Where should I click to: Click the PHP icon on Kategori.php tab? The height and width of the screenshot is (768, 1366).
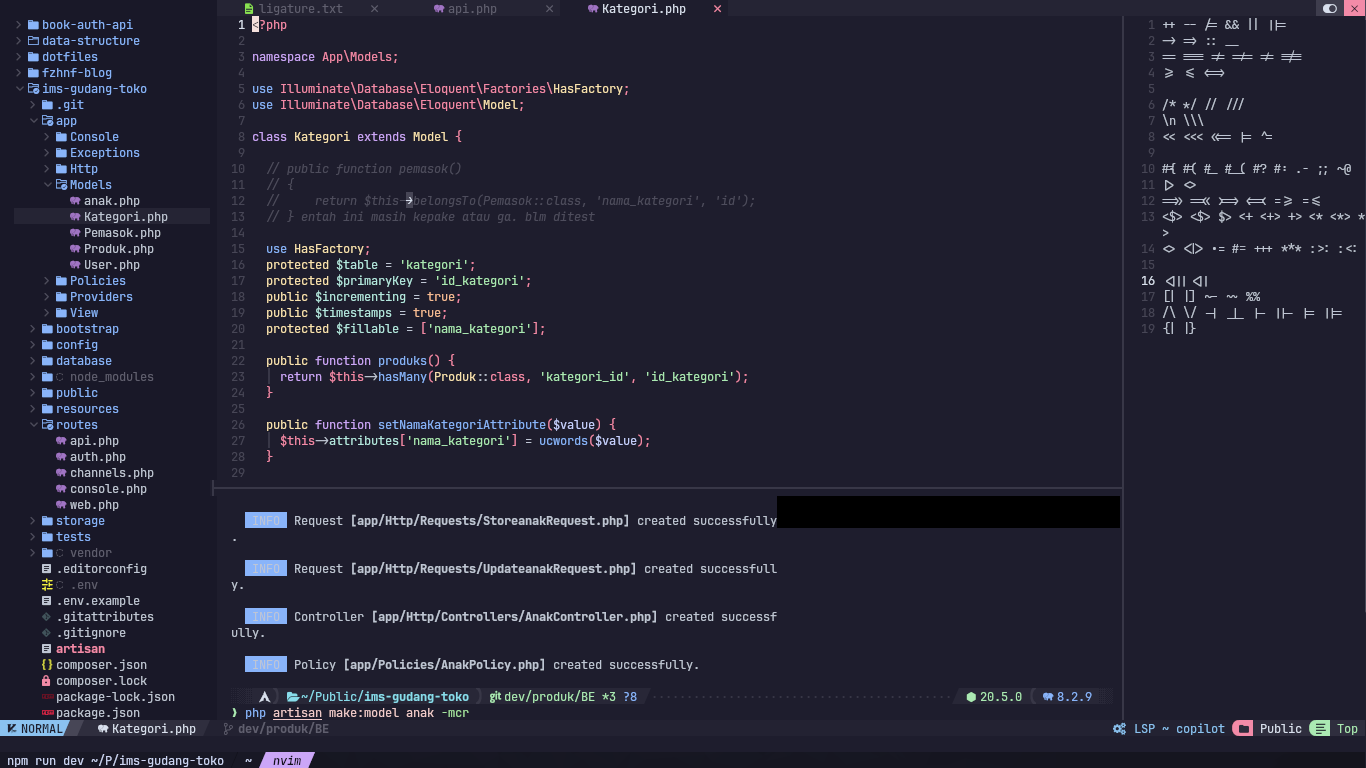[593, 9]
